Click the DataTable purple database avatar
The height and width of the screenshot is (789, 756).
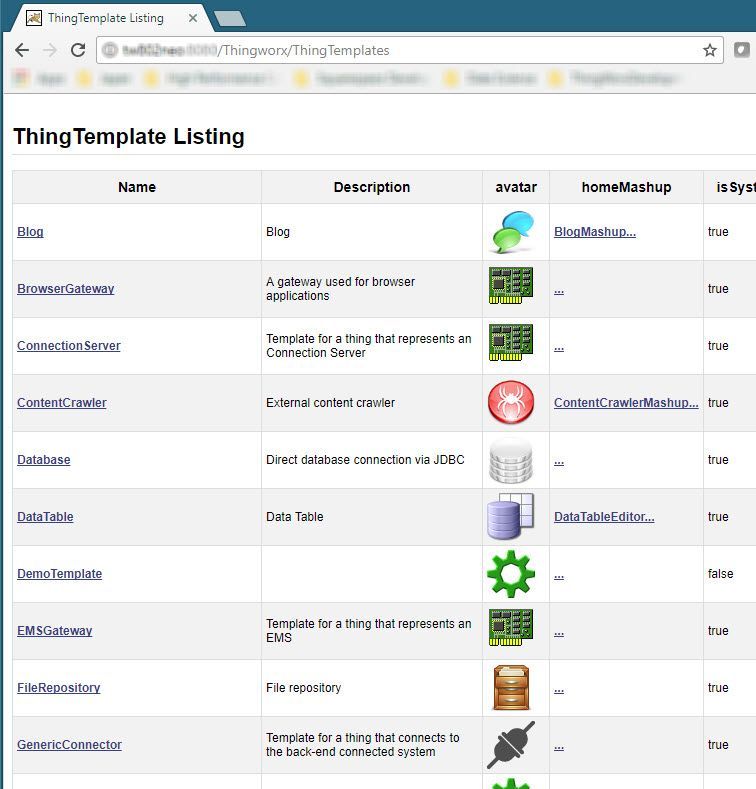[x=510, y=516]
